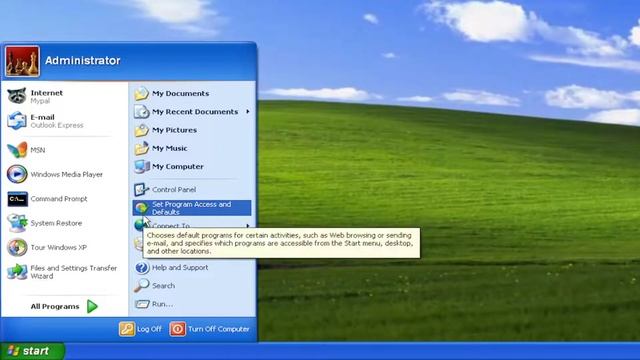The height and width of the screenshot is (360, 640).
Task: Click the Log Off key icon
Action: tap(127, 329)
